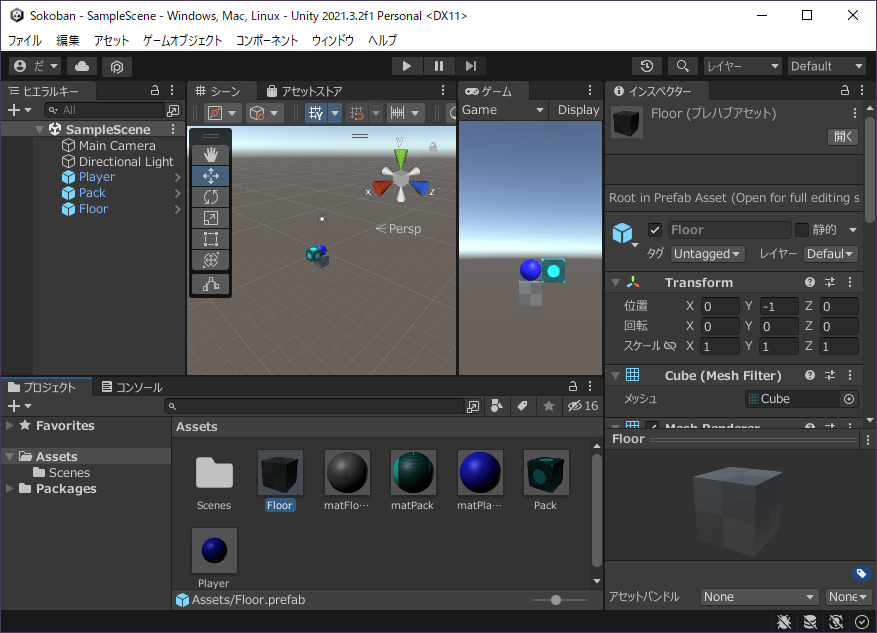Open the File menu

(x=25, y=40)
